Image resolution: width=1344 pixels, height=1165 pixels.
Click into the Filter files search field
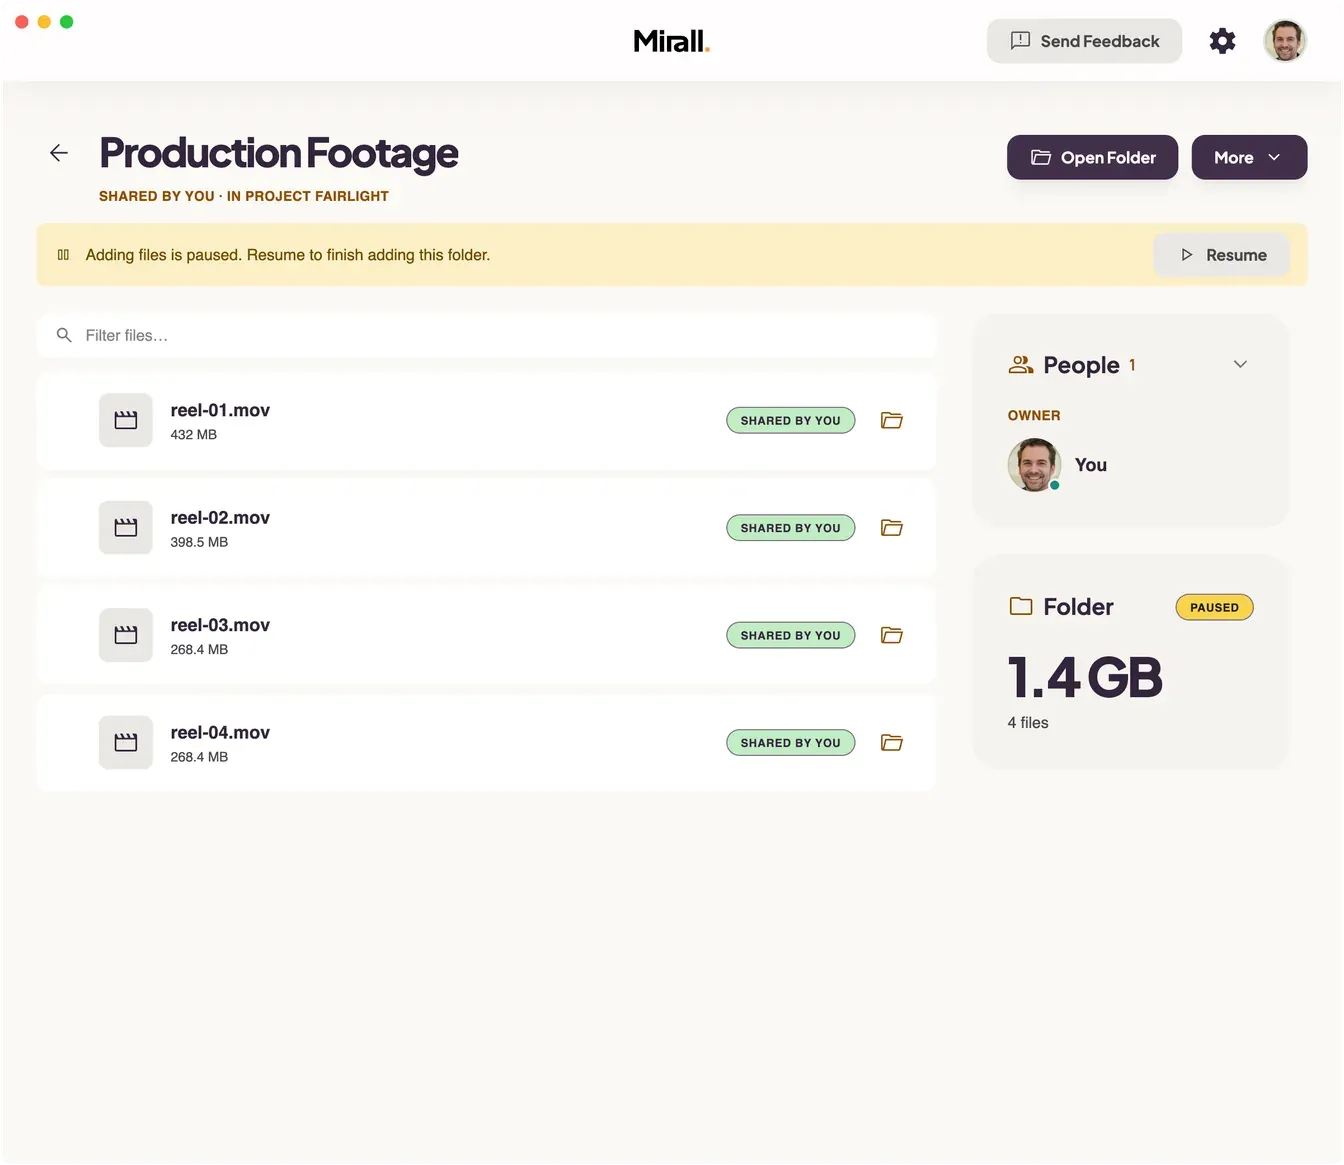point(486,335)
